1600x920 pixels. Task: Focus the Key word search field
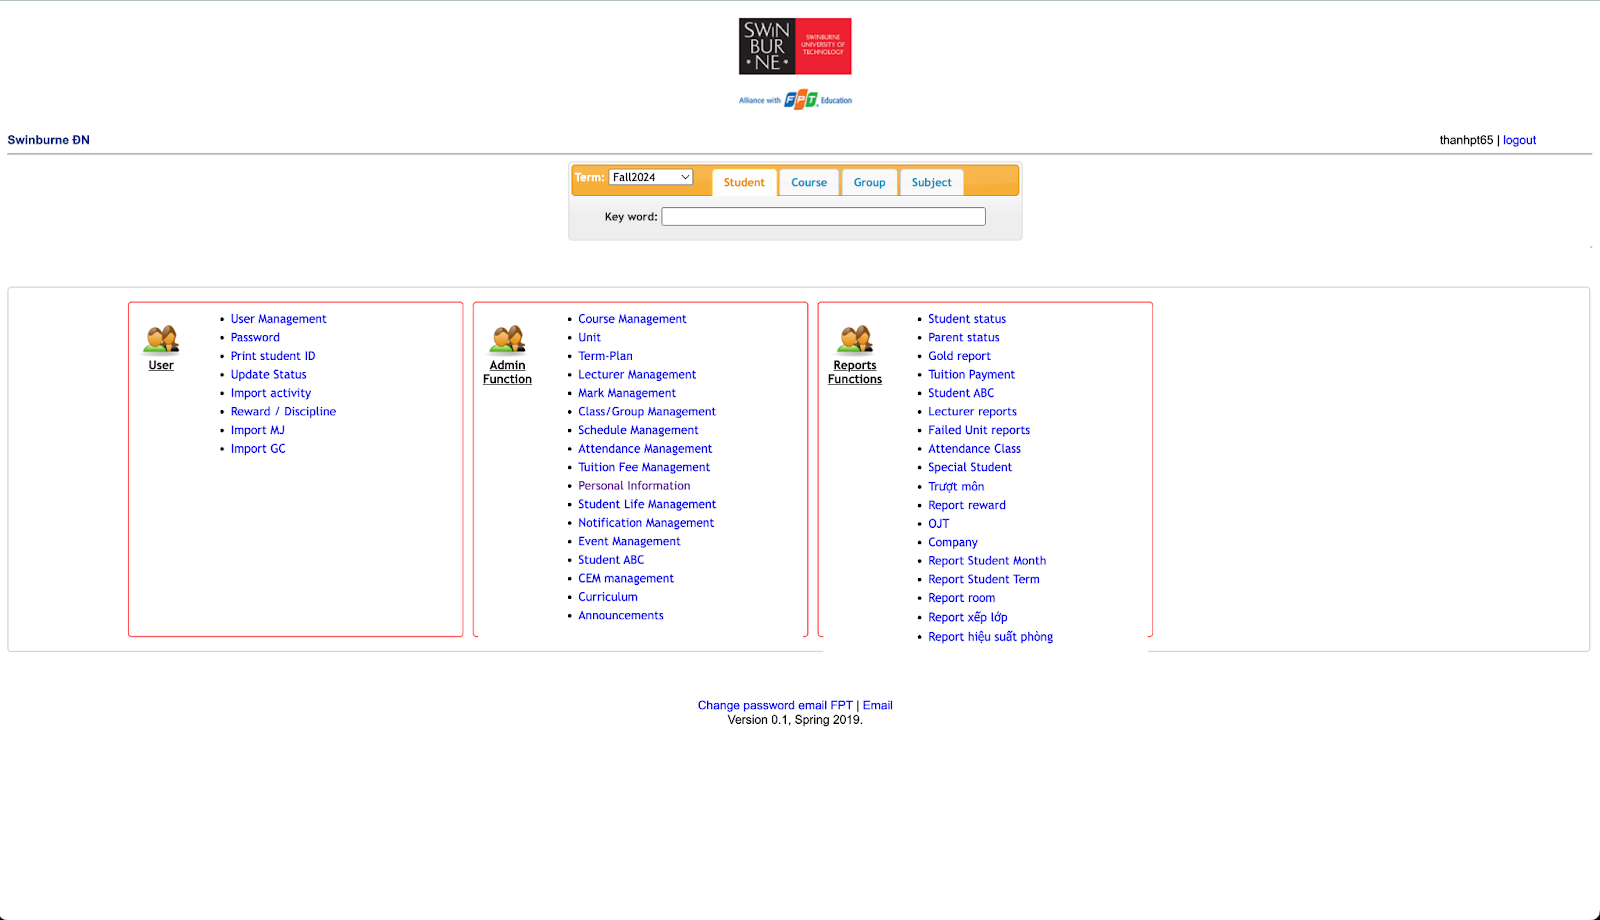823,216
